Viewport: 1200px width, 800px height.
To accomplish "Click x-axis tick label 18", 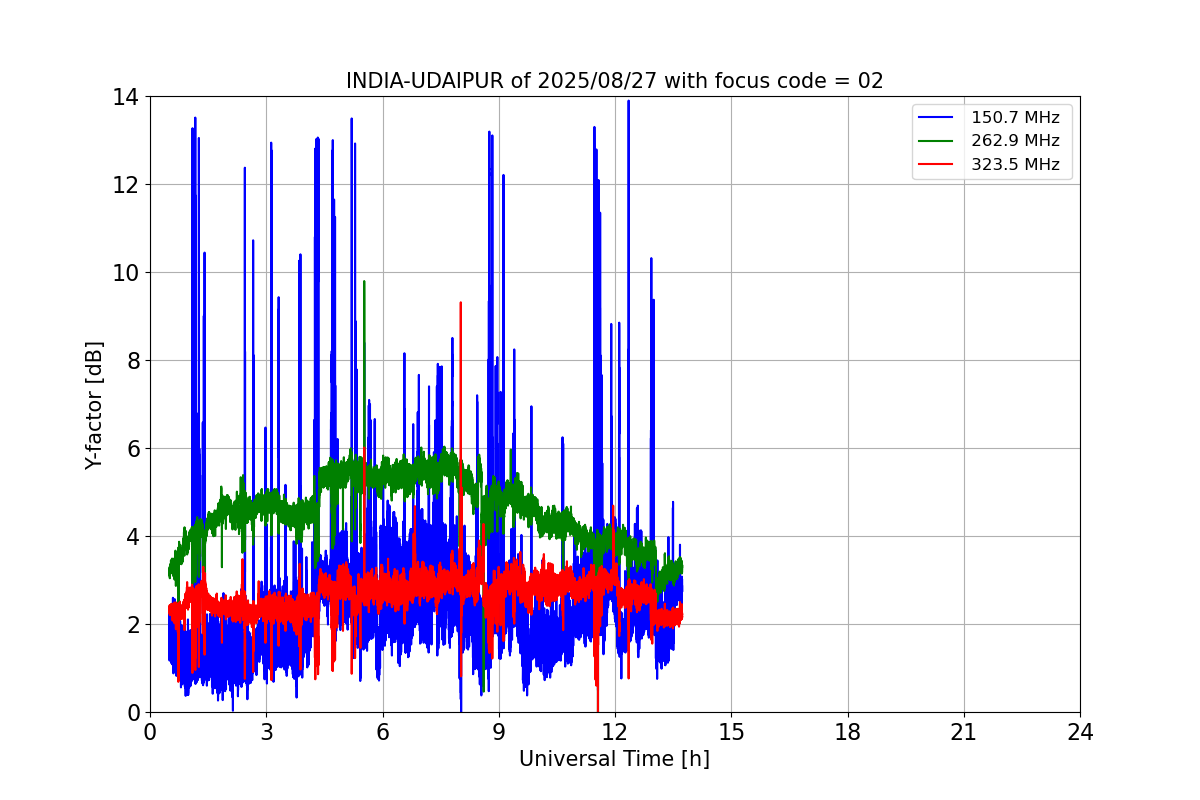I will pos(848,732).
